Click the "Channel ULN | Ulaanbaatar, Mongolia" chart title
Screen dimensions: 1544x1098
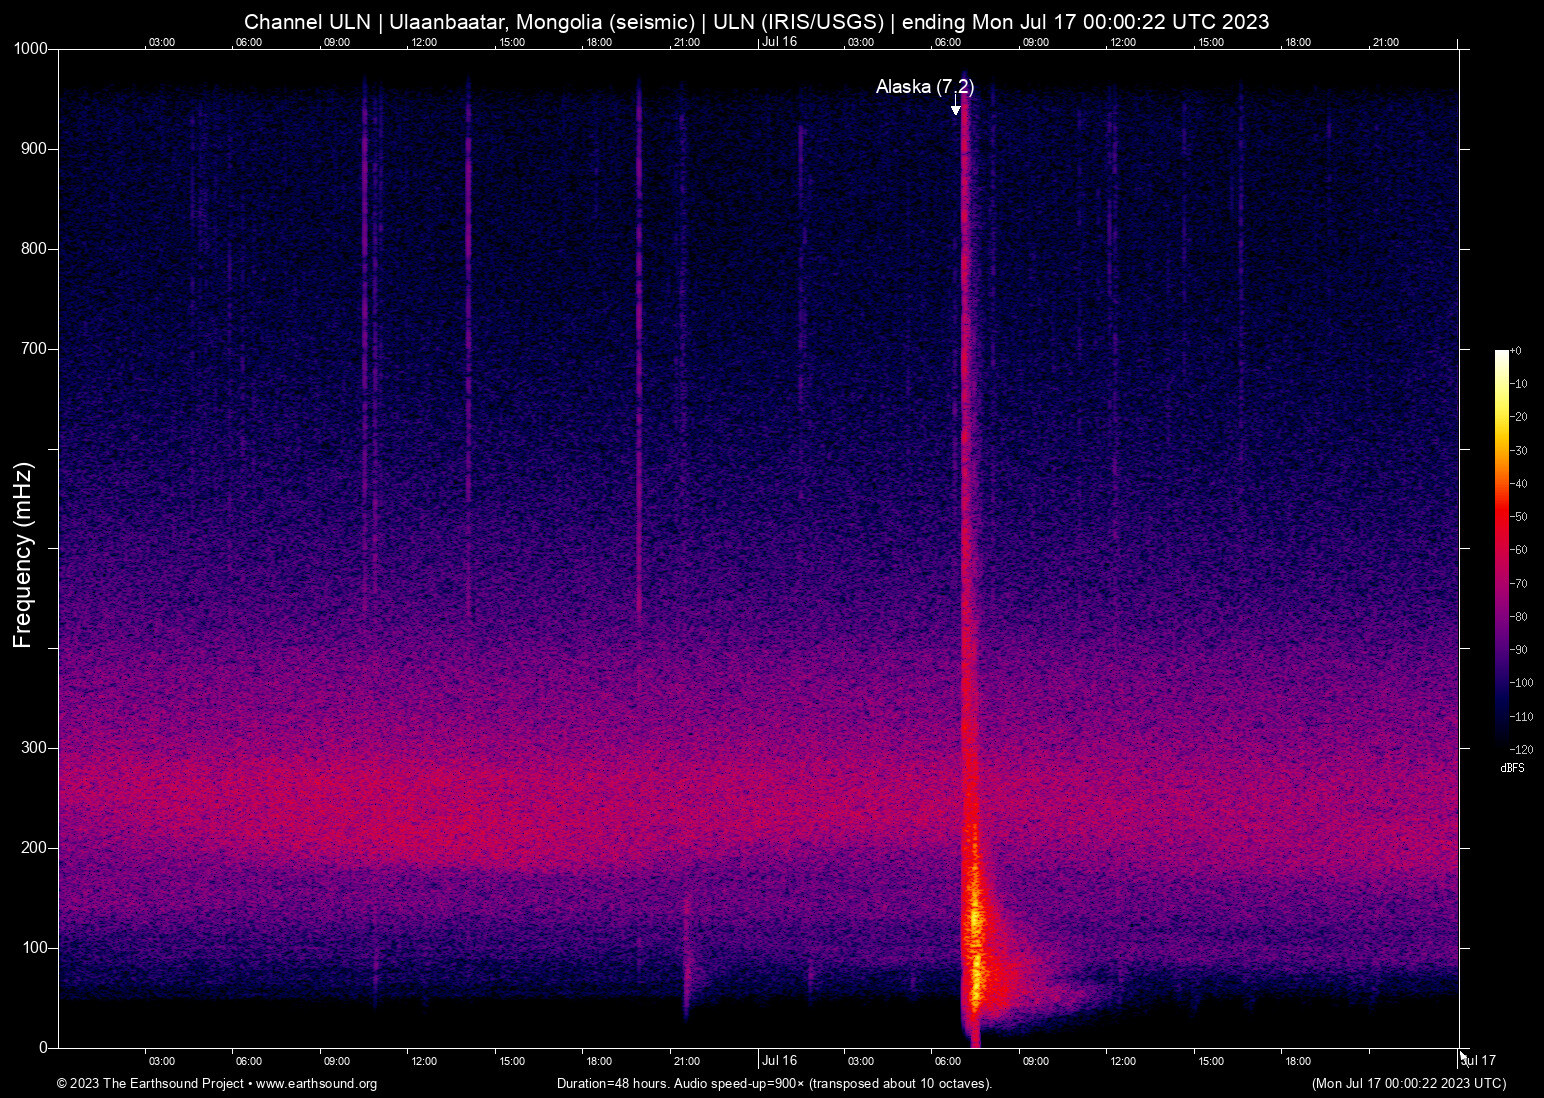tap(757, 22)
